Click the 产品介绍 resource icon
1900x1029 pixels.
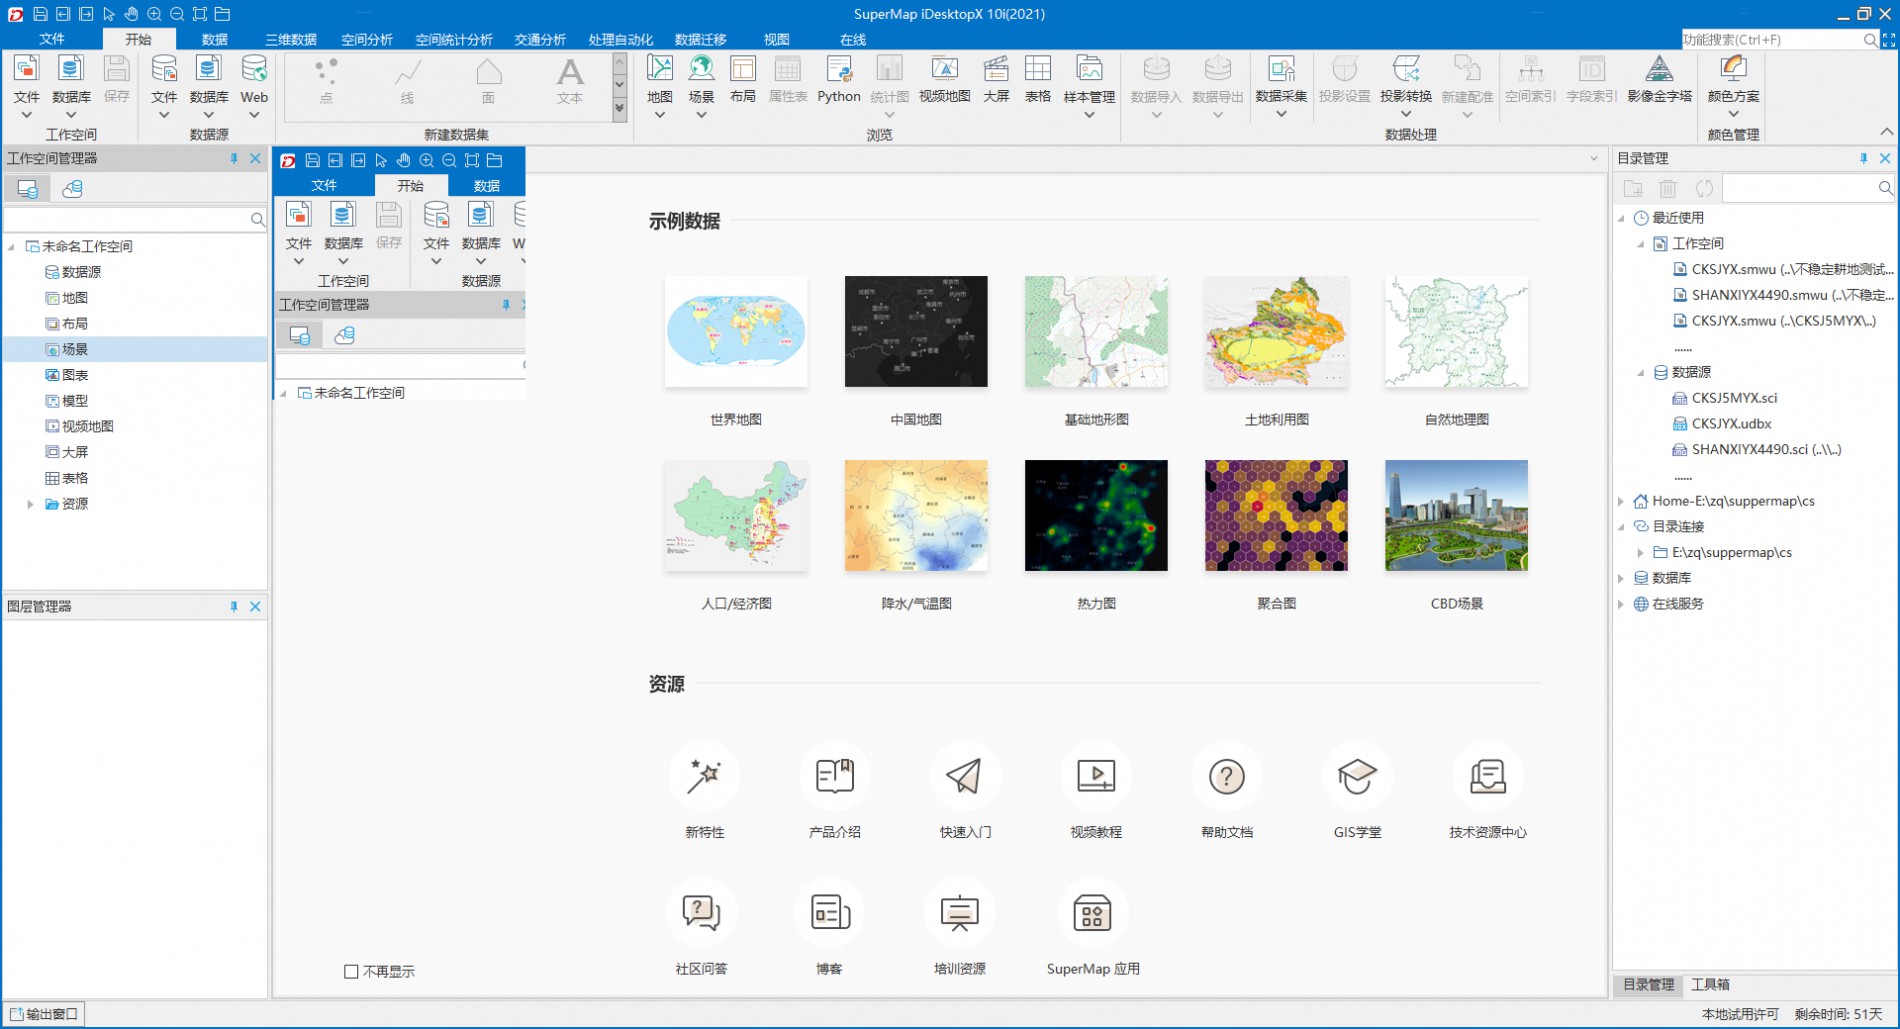pos(835,776)
